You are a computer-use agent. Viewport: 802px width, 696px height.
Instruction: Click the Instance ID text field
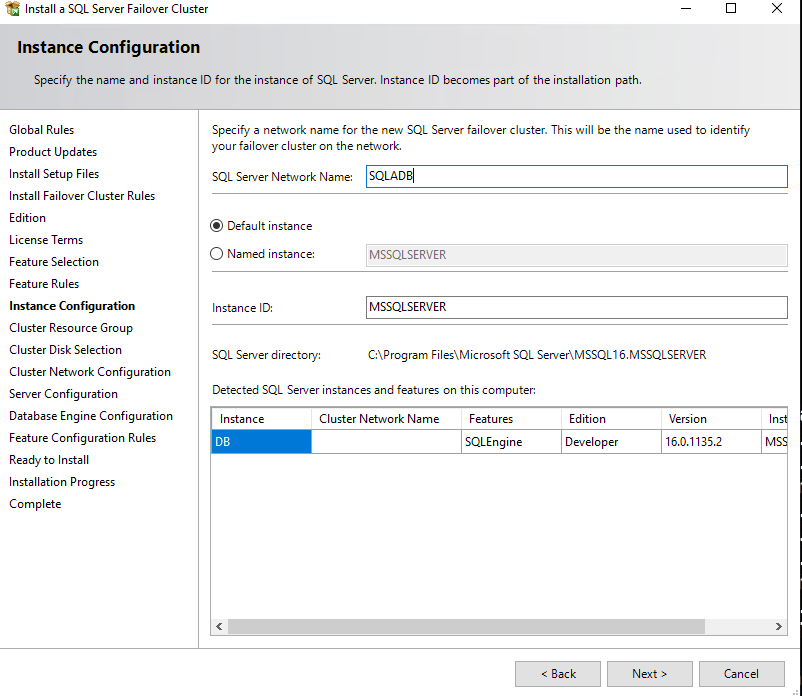click(576, 307)
